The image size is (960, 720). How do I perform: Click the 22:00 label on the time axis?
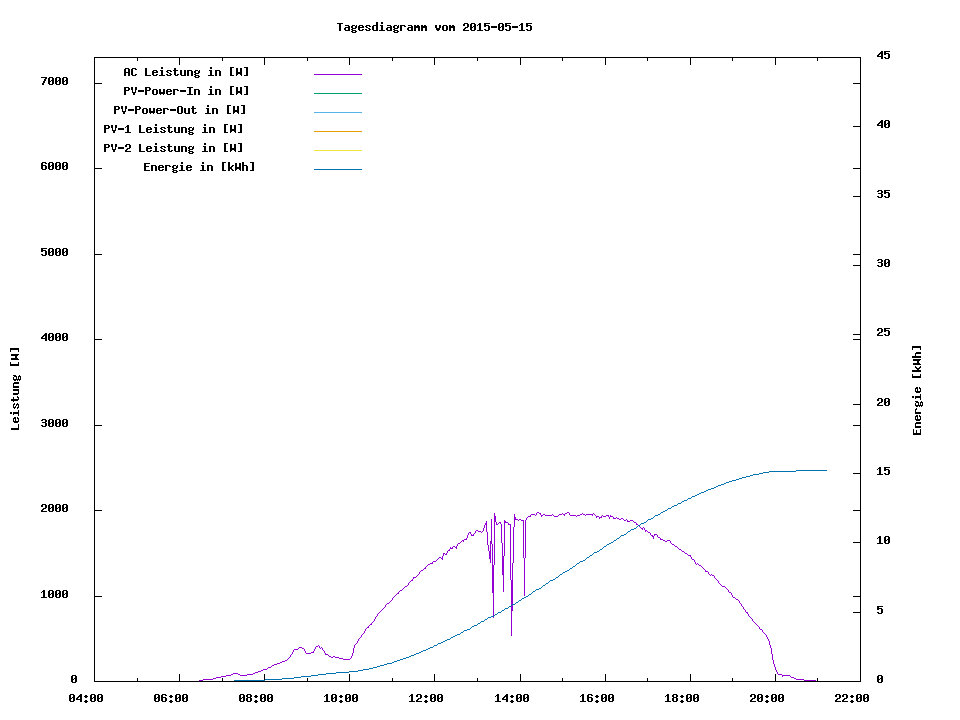pyautogui.click(x=852, y=698)
